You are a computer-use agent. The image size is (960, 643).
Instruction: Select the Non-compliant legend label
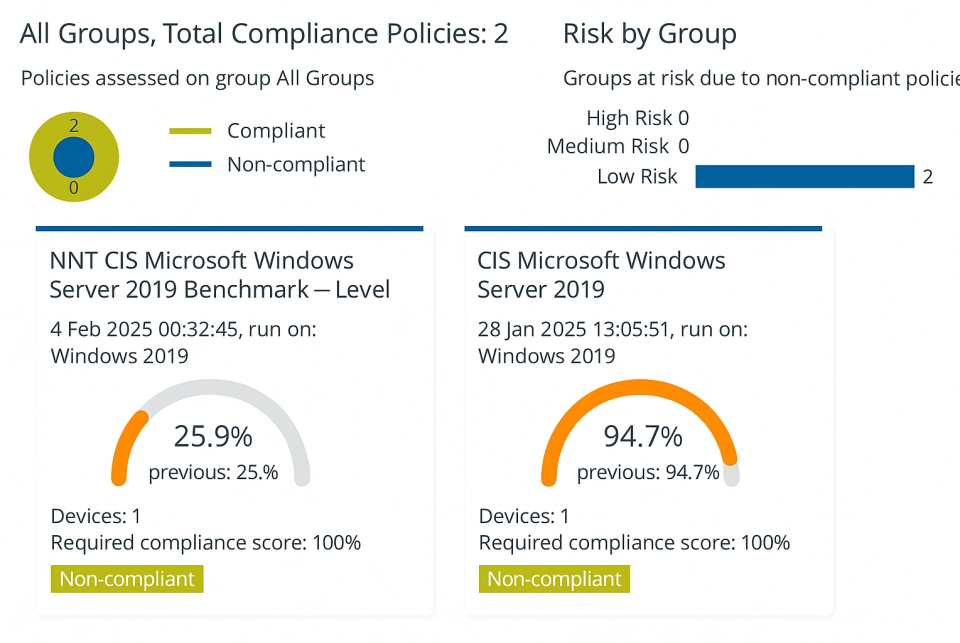(x=296, y=165)
